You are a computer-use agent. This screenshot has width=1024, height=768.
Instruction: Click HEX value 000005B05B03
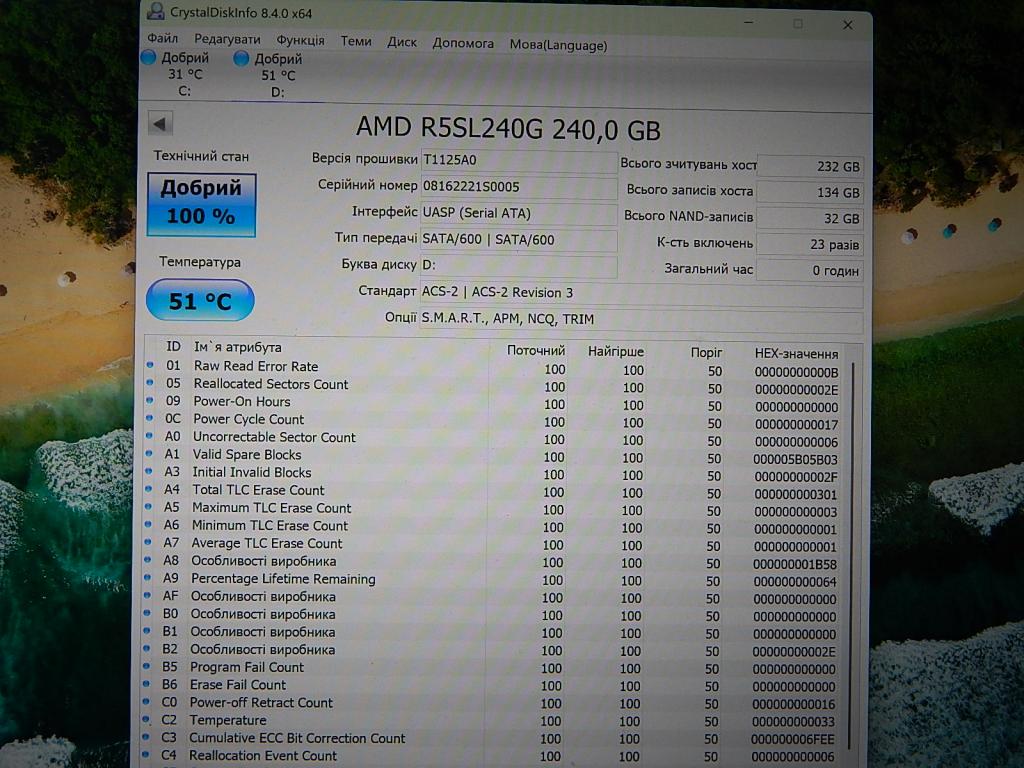coord(795,460)
